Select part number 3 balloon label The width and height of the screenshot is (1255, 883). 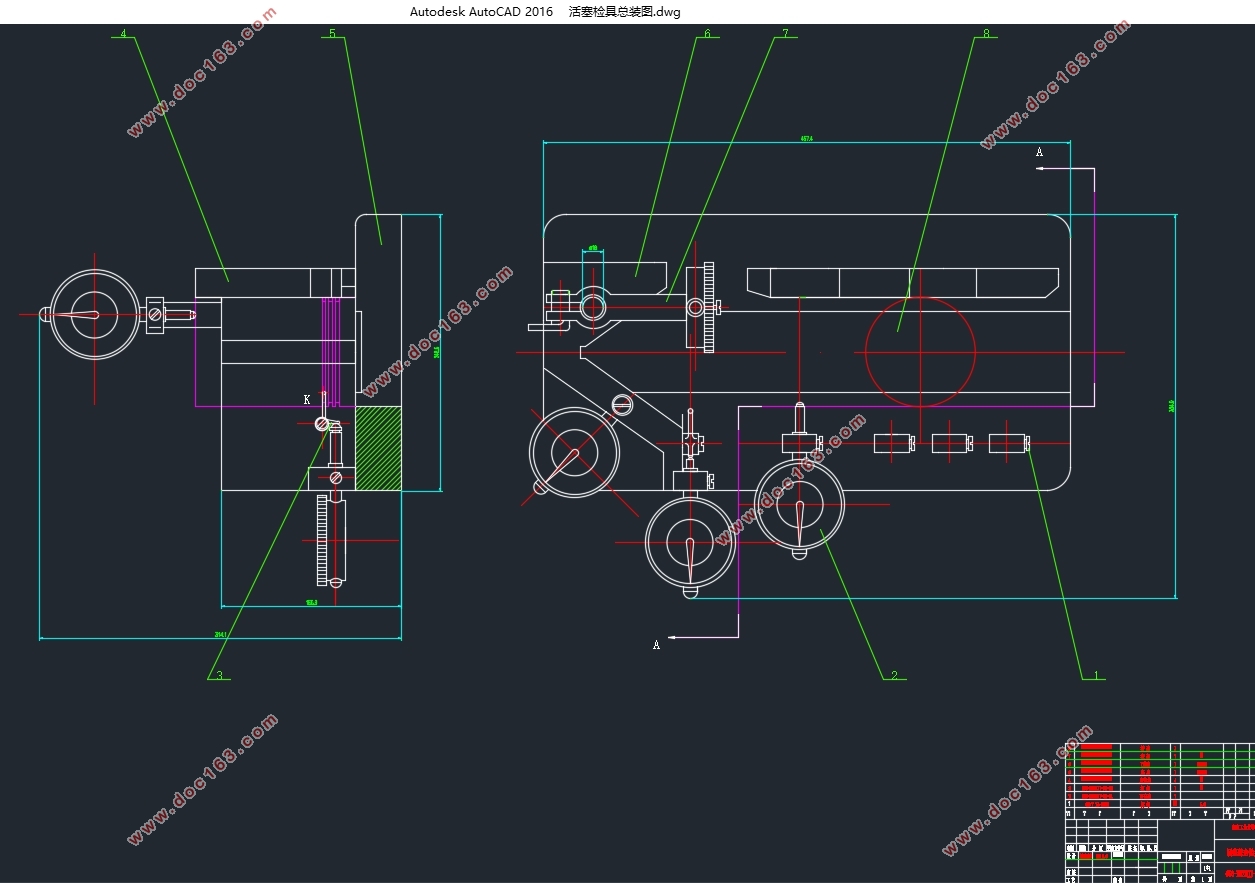click(x=219, y=675)
